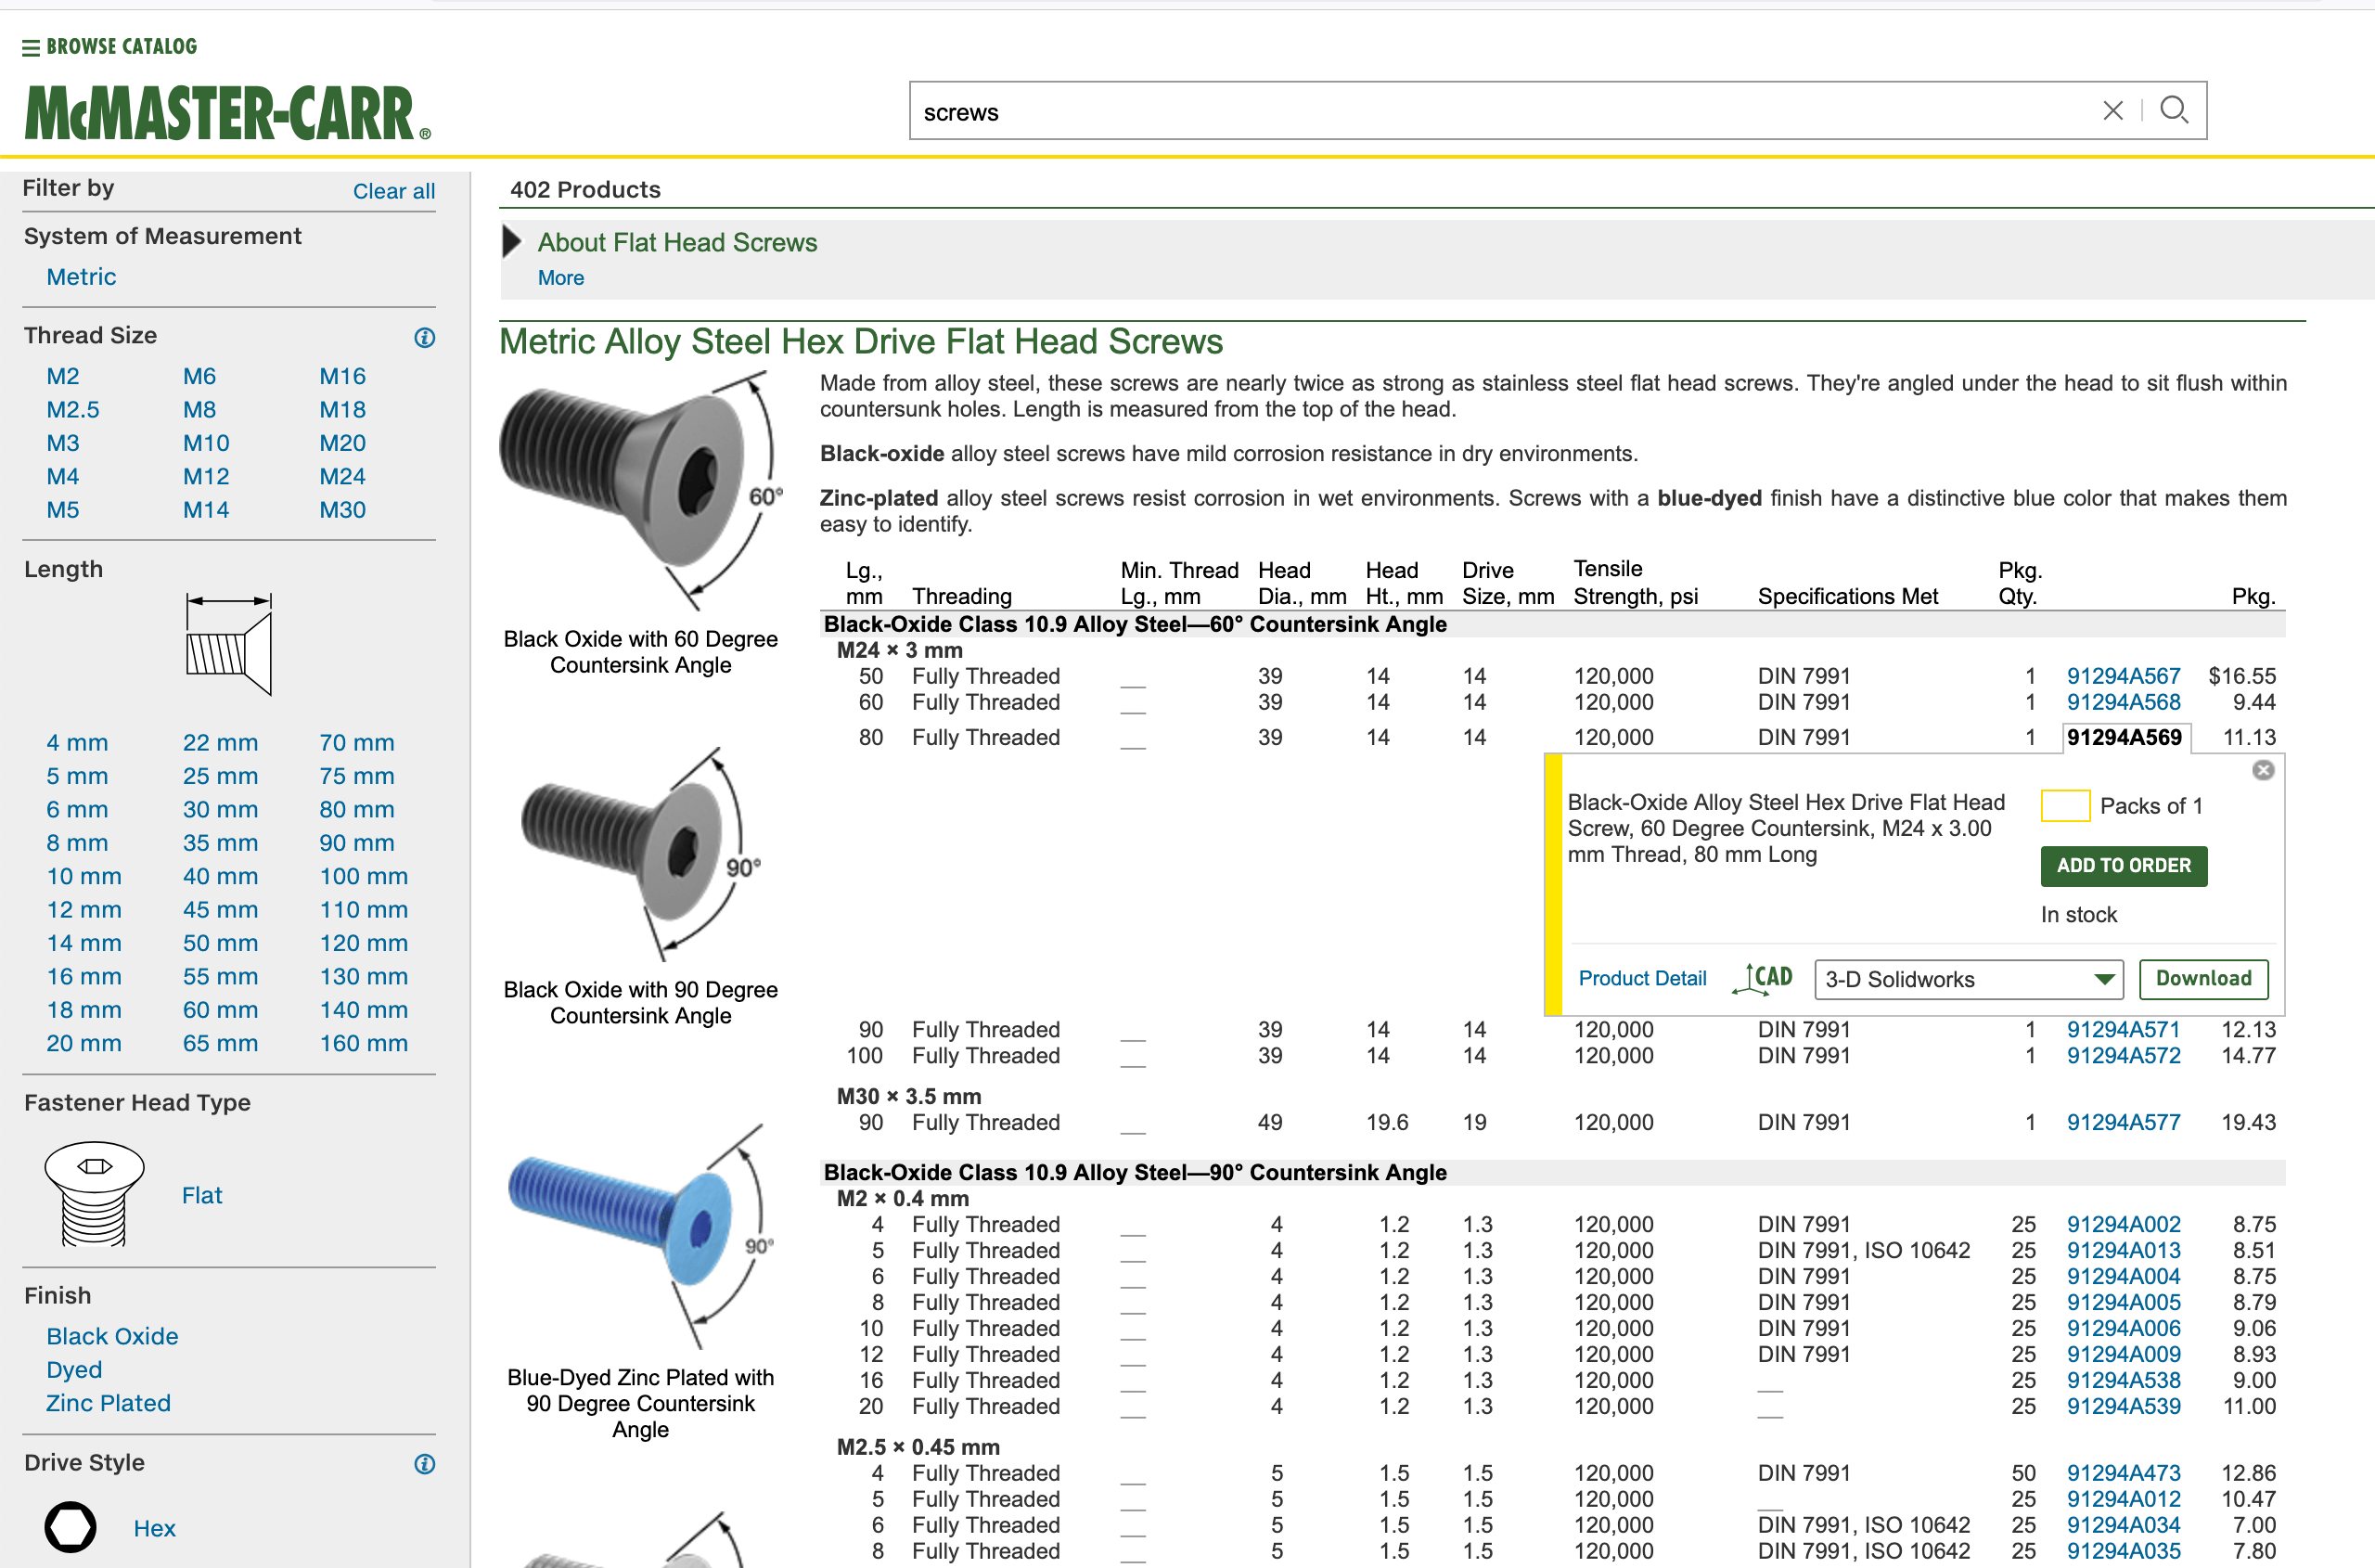
Task: Open part number 91294A572
Action: [x=2123, y=1055]
